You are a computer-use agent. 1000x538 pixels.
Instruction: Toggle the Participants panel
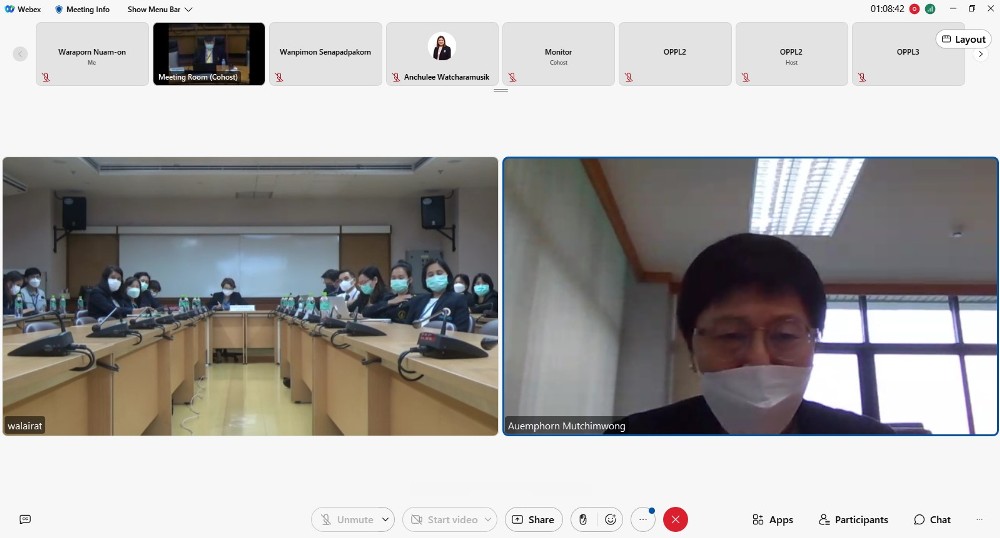pyautogui.click(x=853, y=520)
